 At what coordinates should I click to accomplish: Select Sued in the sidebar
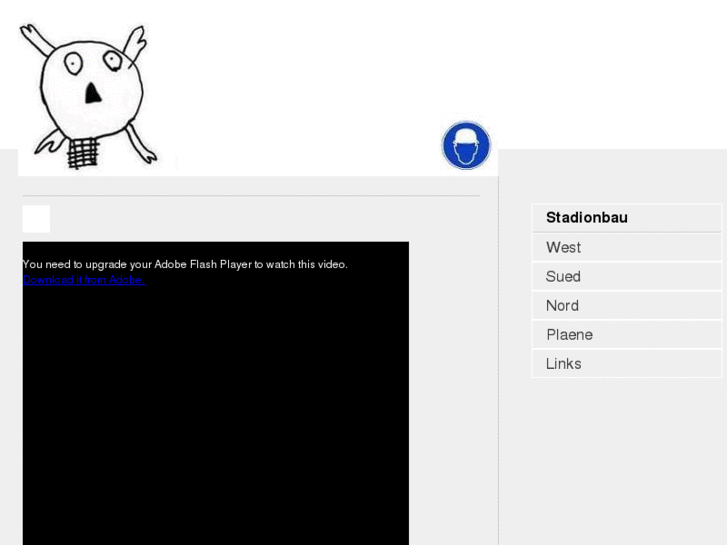(x=627, y=276)
